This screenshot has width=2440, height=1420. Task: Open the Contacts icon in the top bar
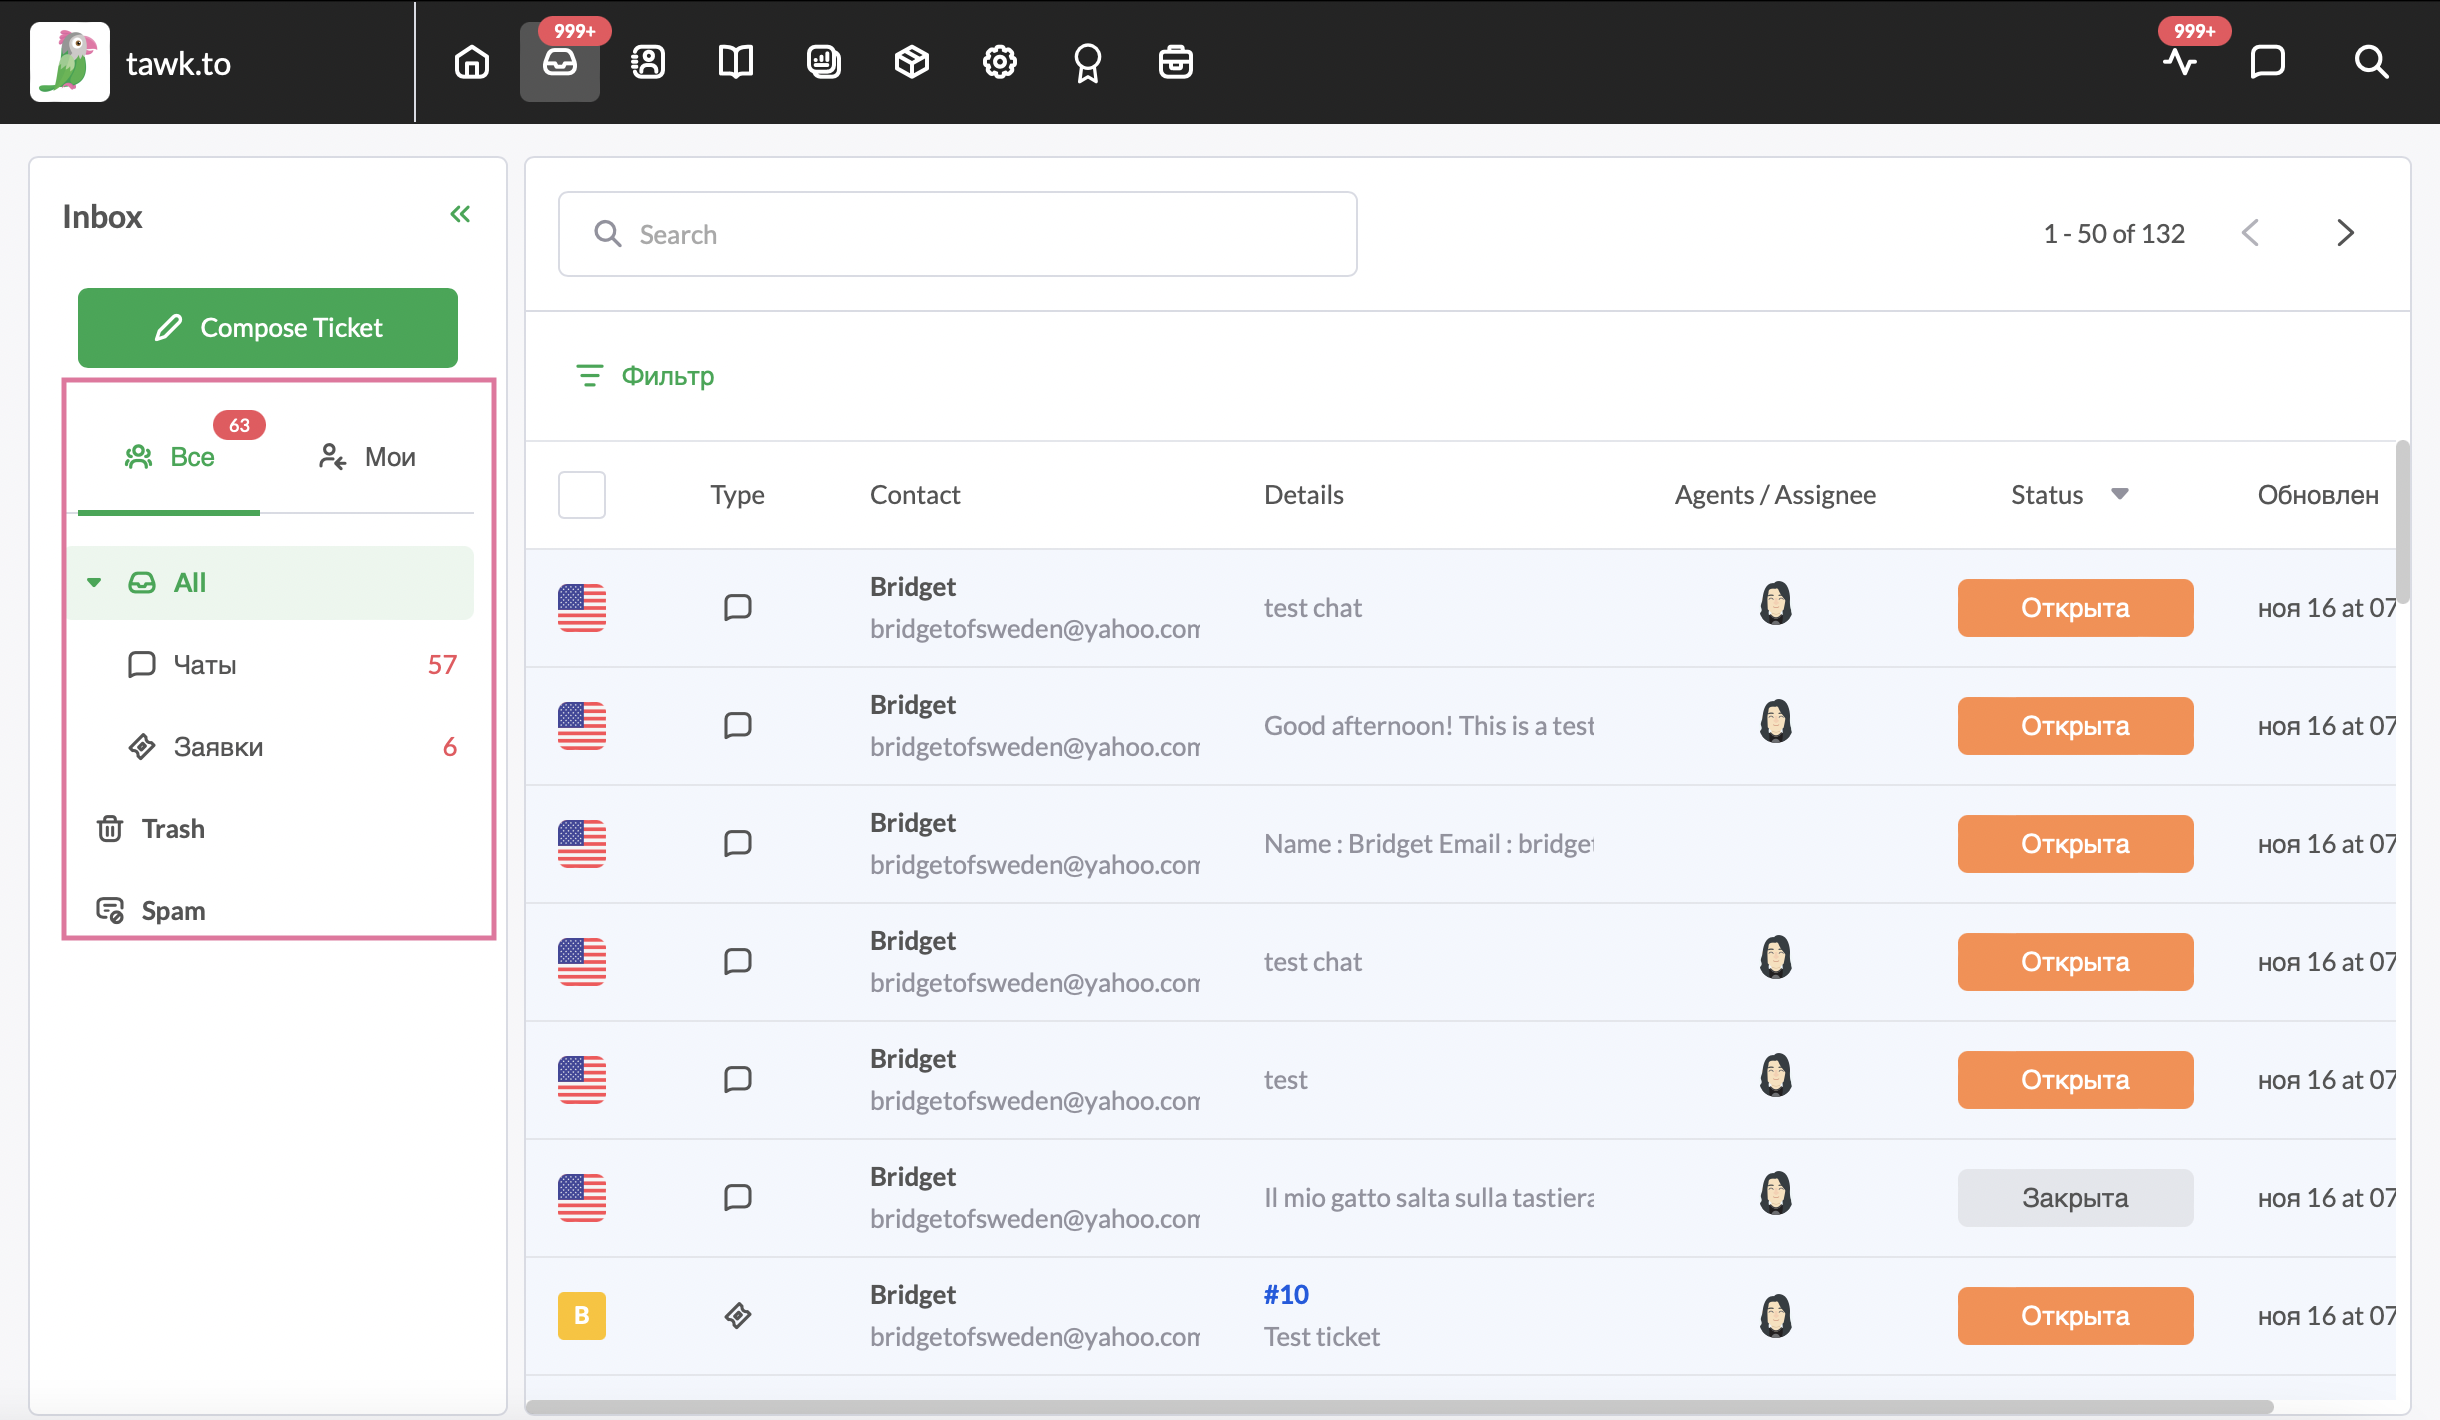[648, 62]
